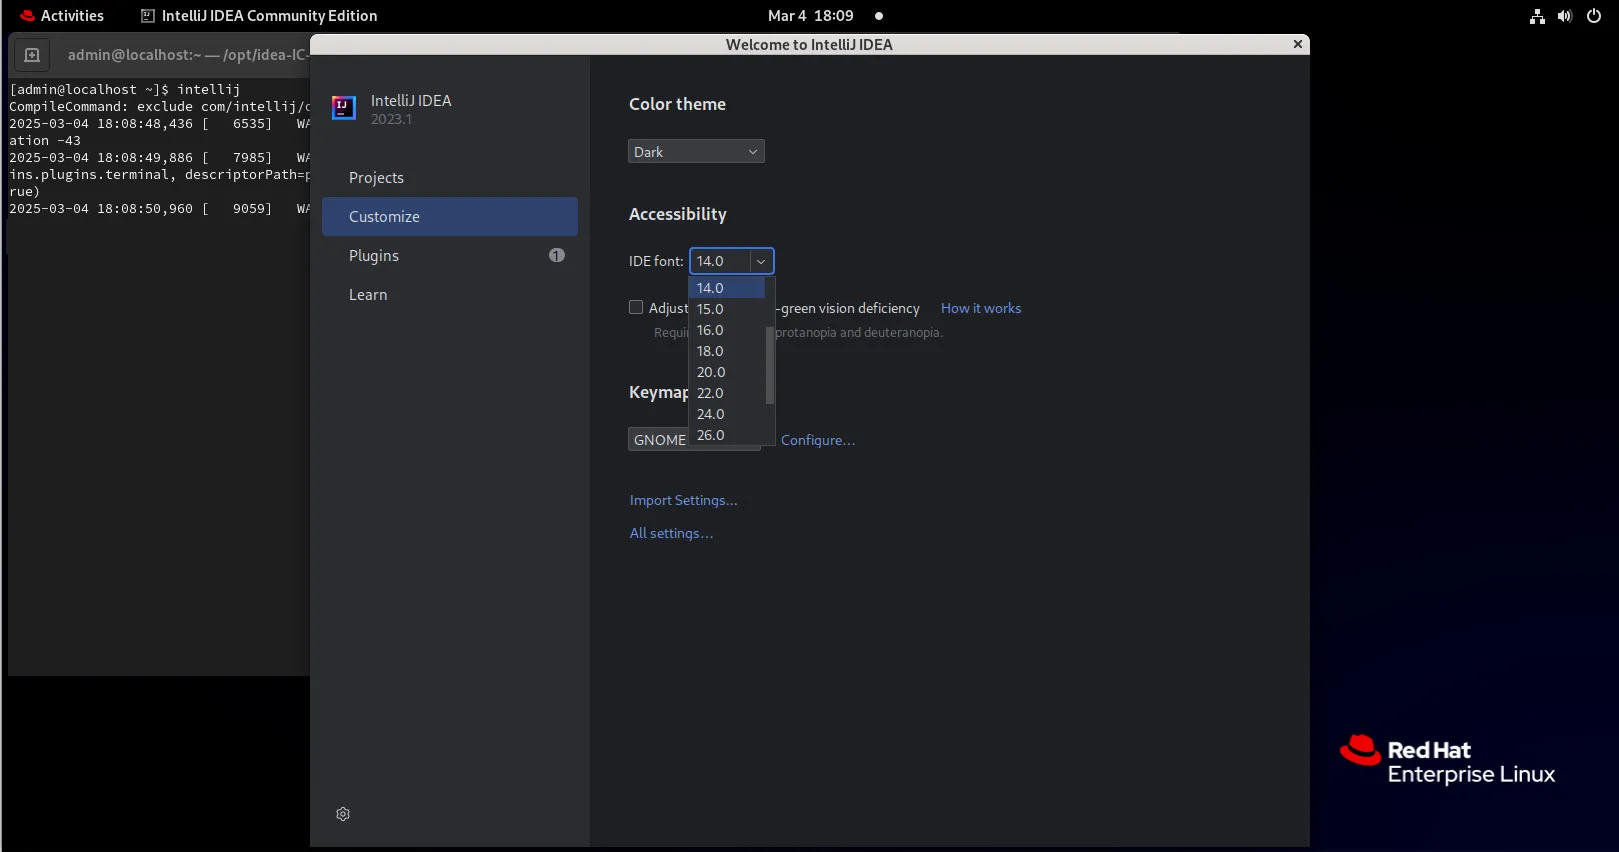Image resolution: width=1619 pixels, height=852 pixels.
Task: Click the Activities button in top bar
Action: (61, 16)
